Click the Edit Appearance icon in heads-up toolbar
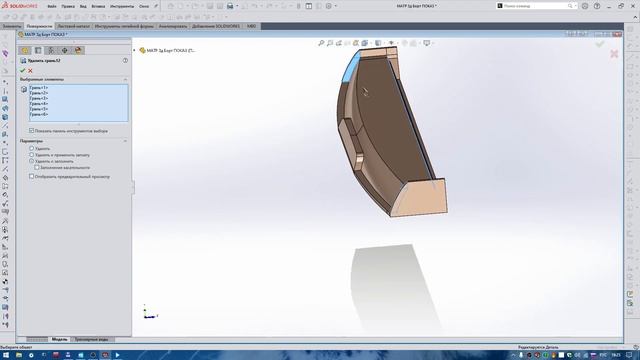 pos(404,43)
